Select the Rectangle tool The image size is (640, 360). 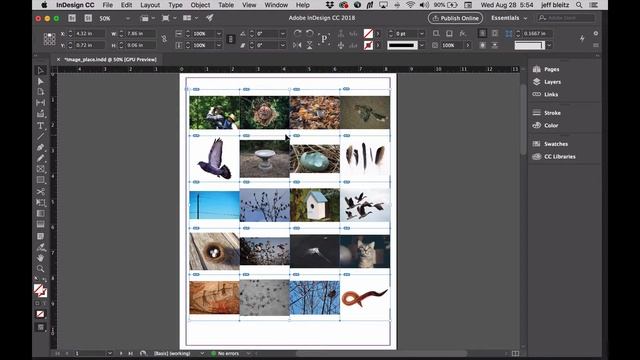pyautogui.click(x=40, y=180)
